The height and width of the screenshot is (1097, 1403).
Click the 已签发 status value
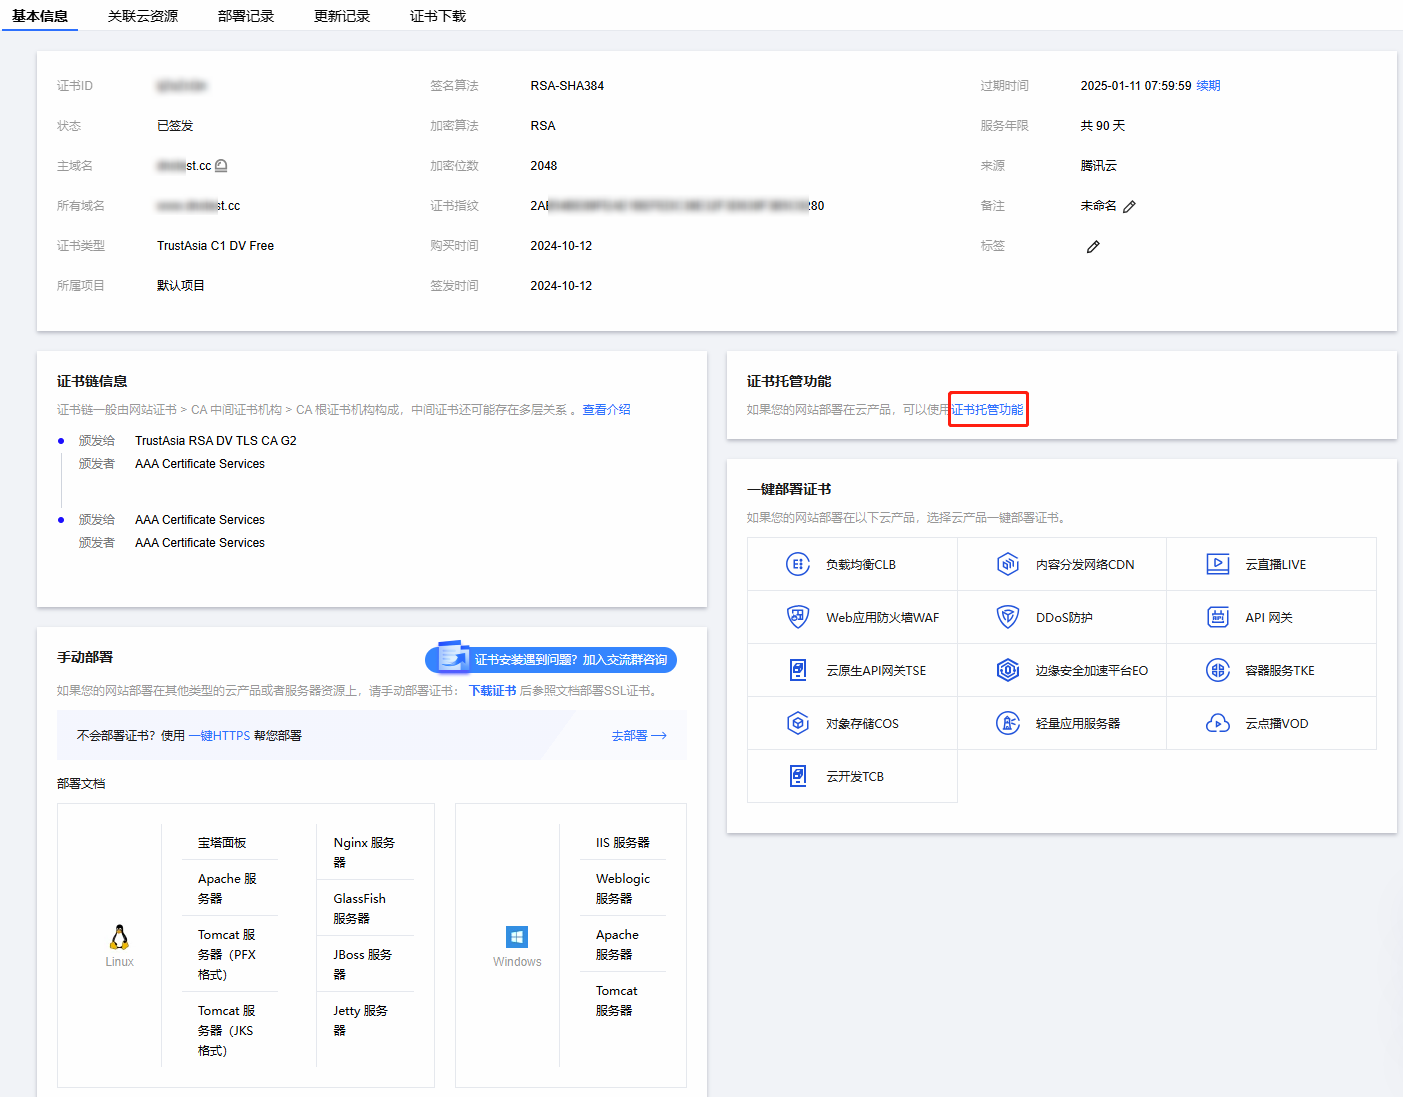click(175, 126)
